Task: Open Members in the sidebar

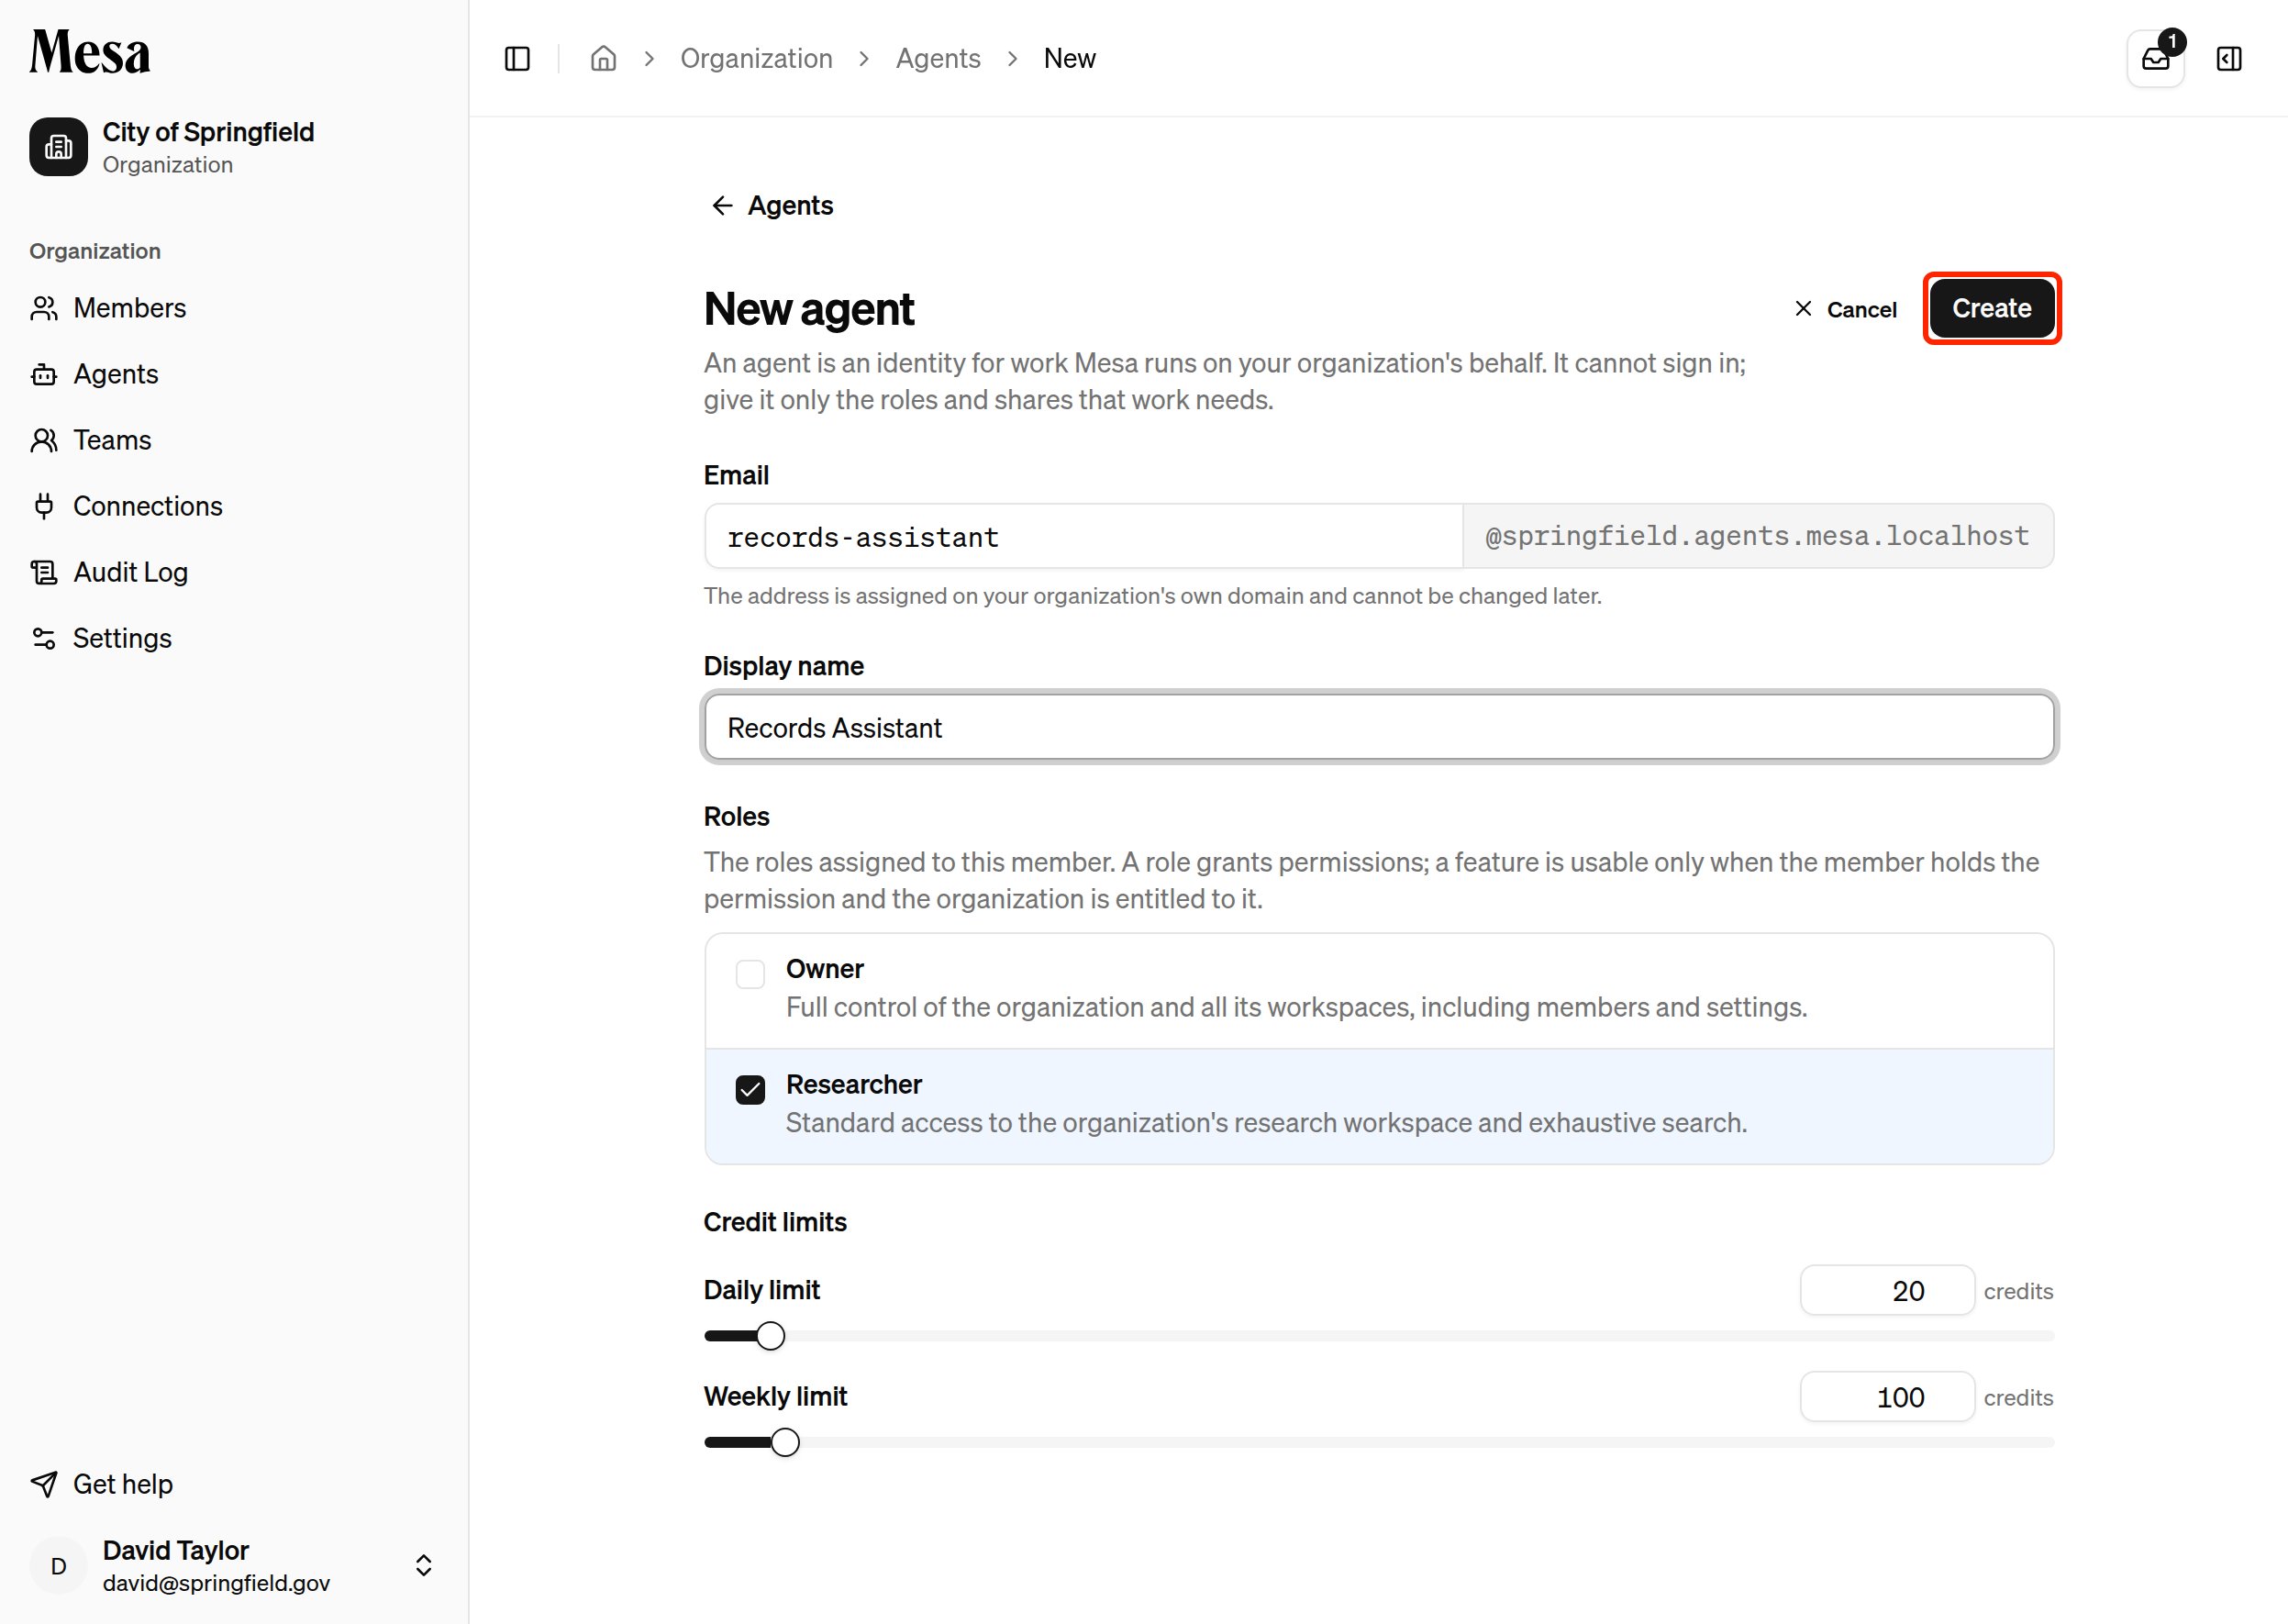Action: [130, 308]
